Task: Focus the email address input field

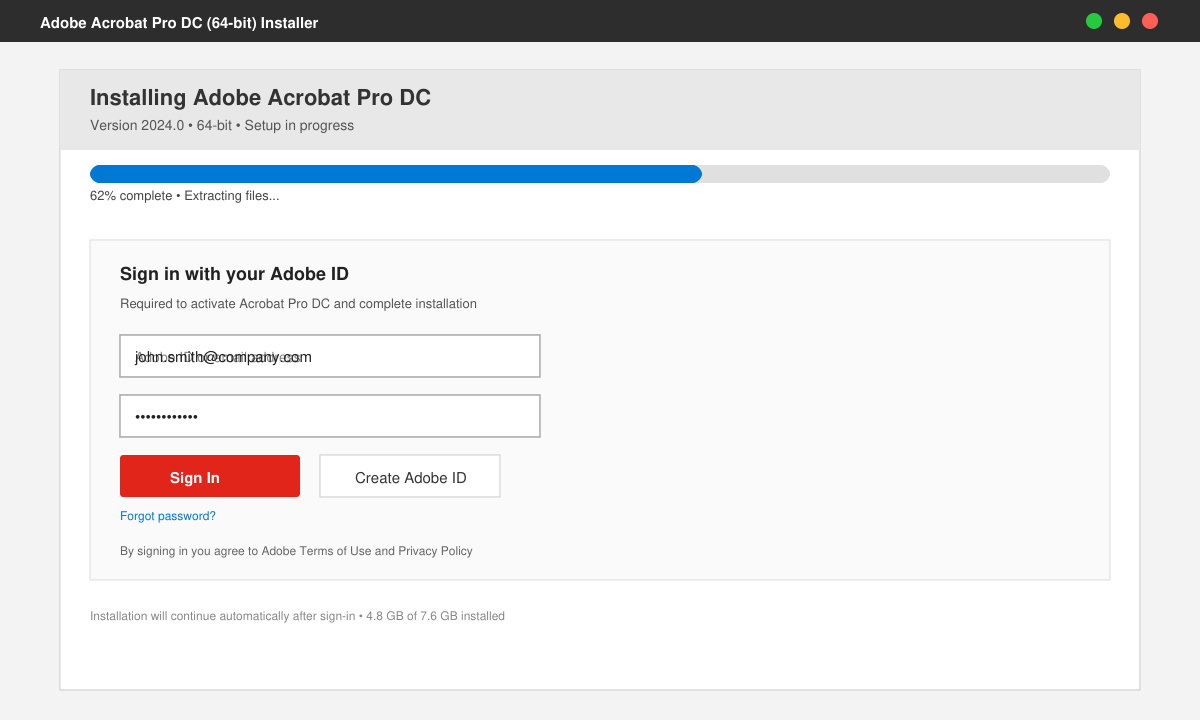Action: tap(330, 356)
